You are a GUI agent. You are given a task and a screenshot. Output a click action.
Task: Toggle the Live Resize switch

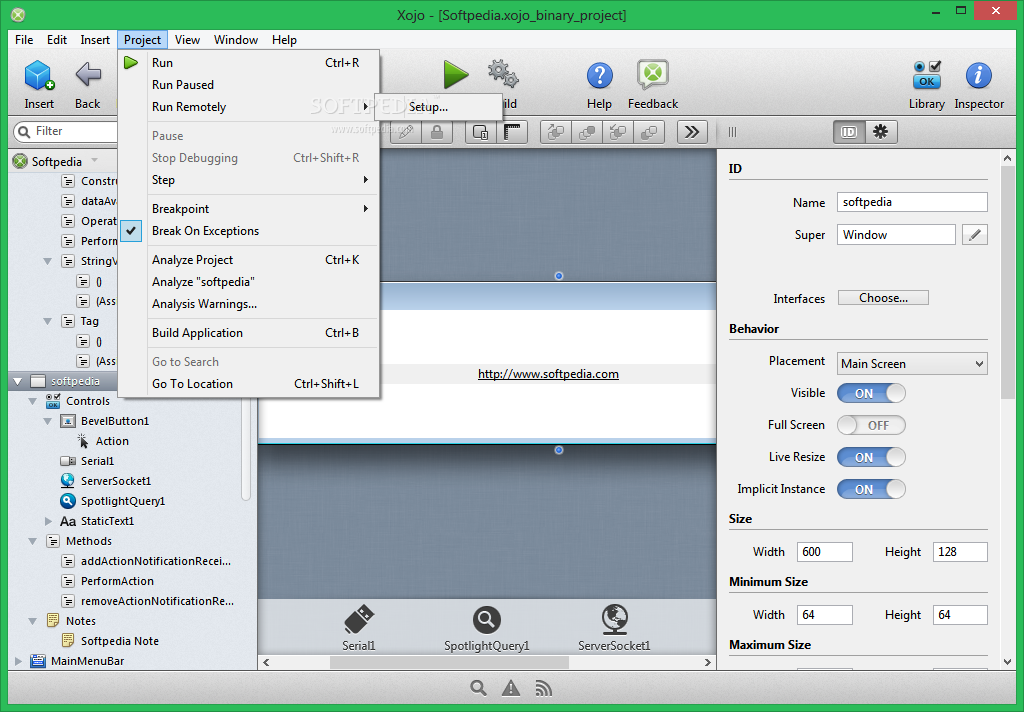[x=871, y=457]
